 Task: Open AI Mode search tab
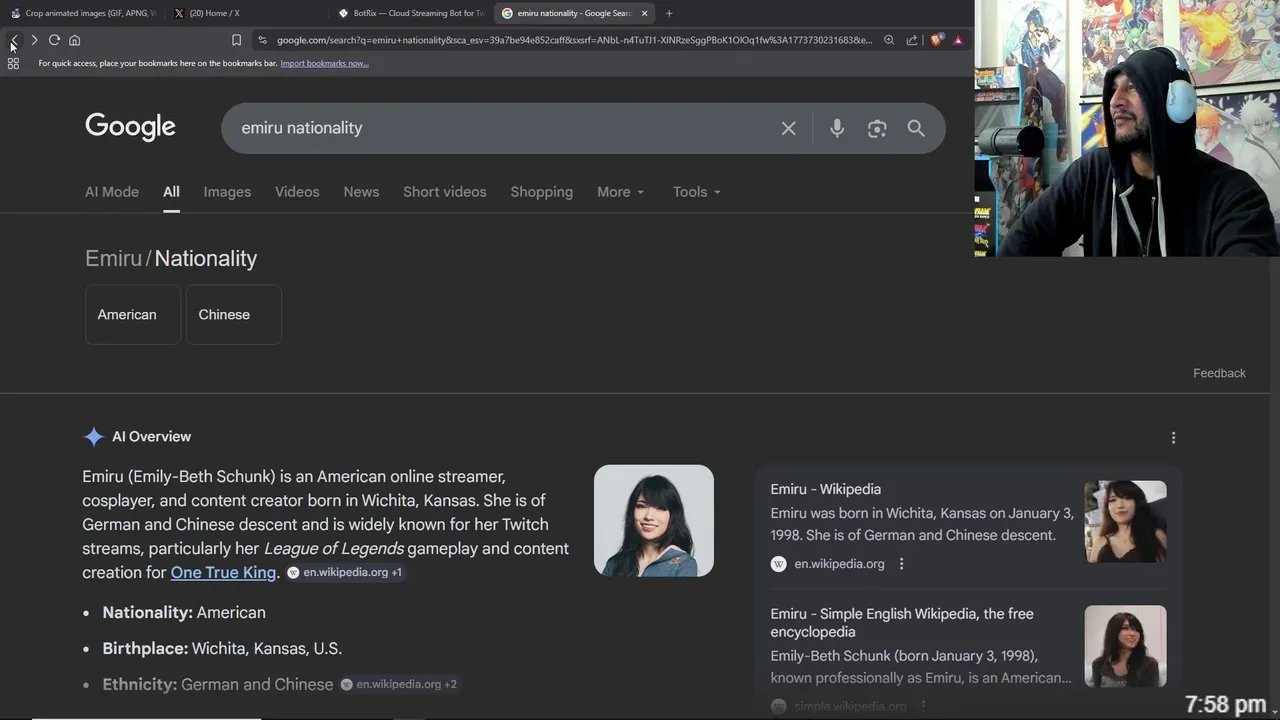(112, 192)
